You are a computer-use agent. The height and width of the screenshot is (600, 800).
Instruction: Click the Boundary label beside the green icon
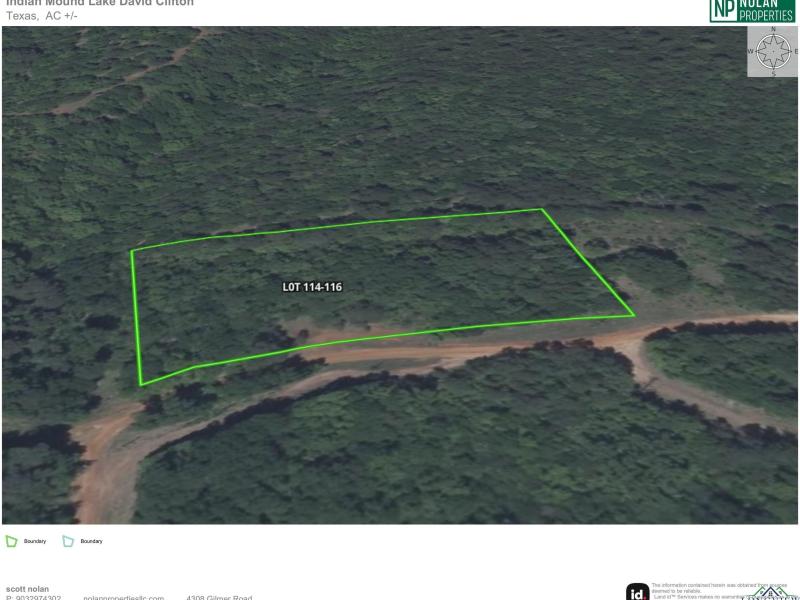[35, 541]
